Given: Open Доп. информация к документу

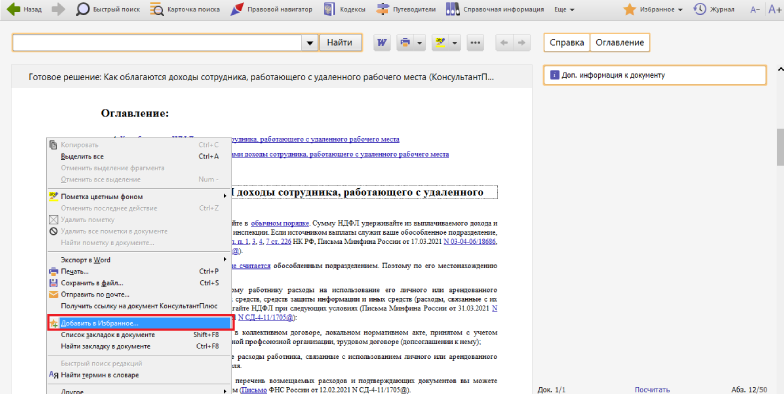Looking at the screenshot, I should coord(654,75).
